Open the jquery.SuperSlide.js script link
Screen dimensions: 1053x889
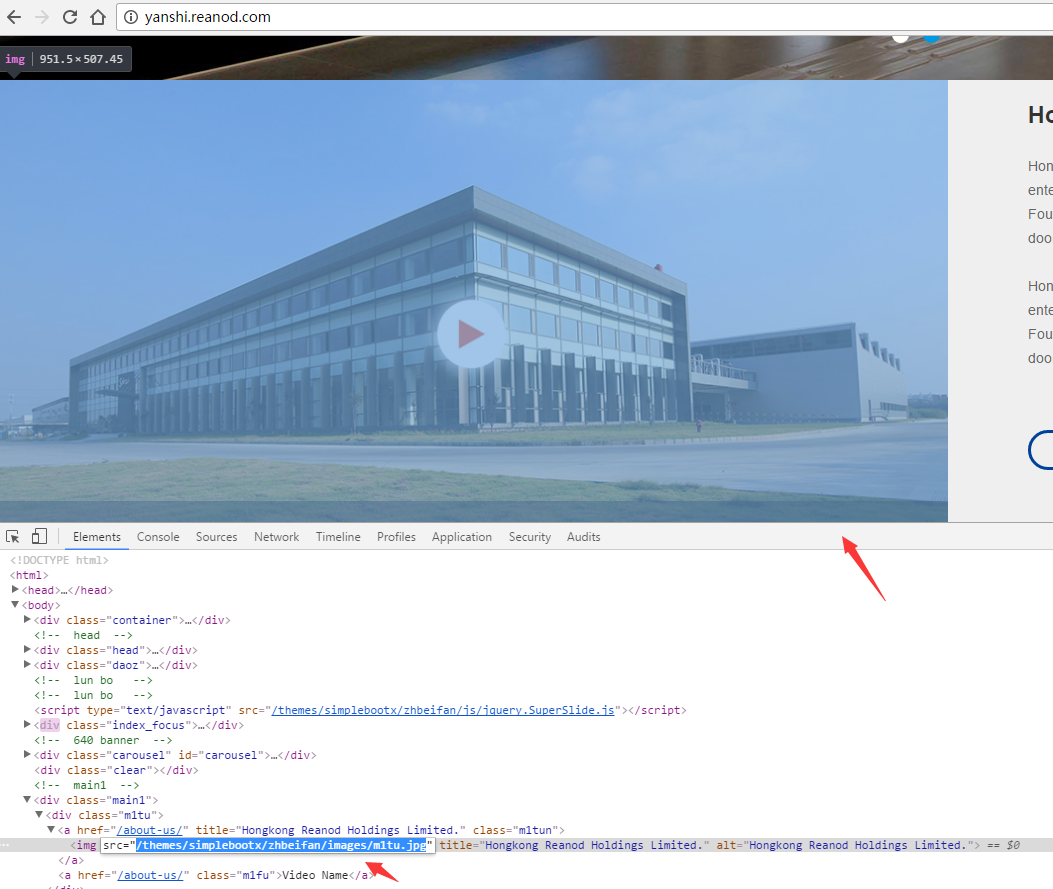[x=443, y=710]
